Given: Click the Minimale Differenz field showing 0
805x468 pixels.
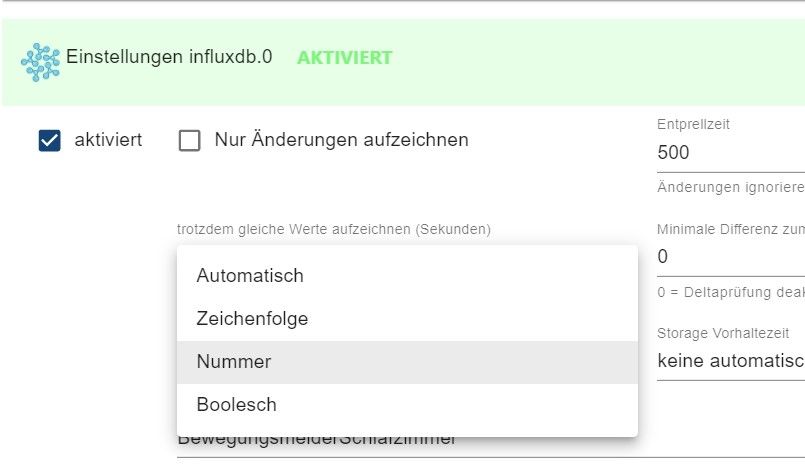Looking at the screenshot, I should [x=730, y=257].
